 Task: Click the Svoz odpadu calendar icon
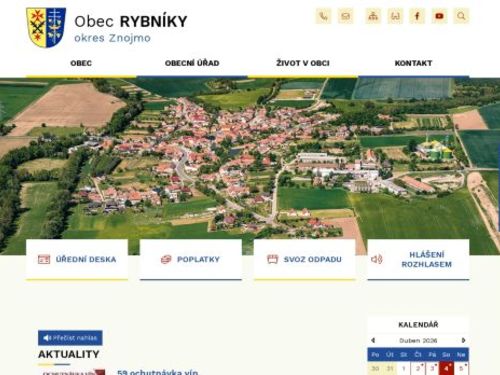click(x=273, y=259)
